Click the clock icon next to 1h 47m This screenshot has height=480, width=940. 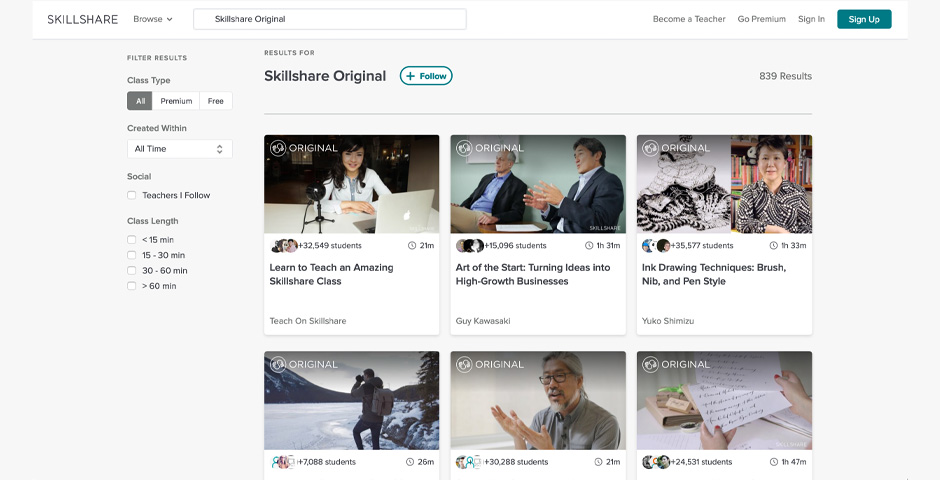(774, 462)
